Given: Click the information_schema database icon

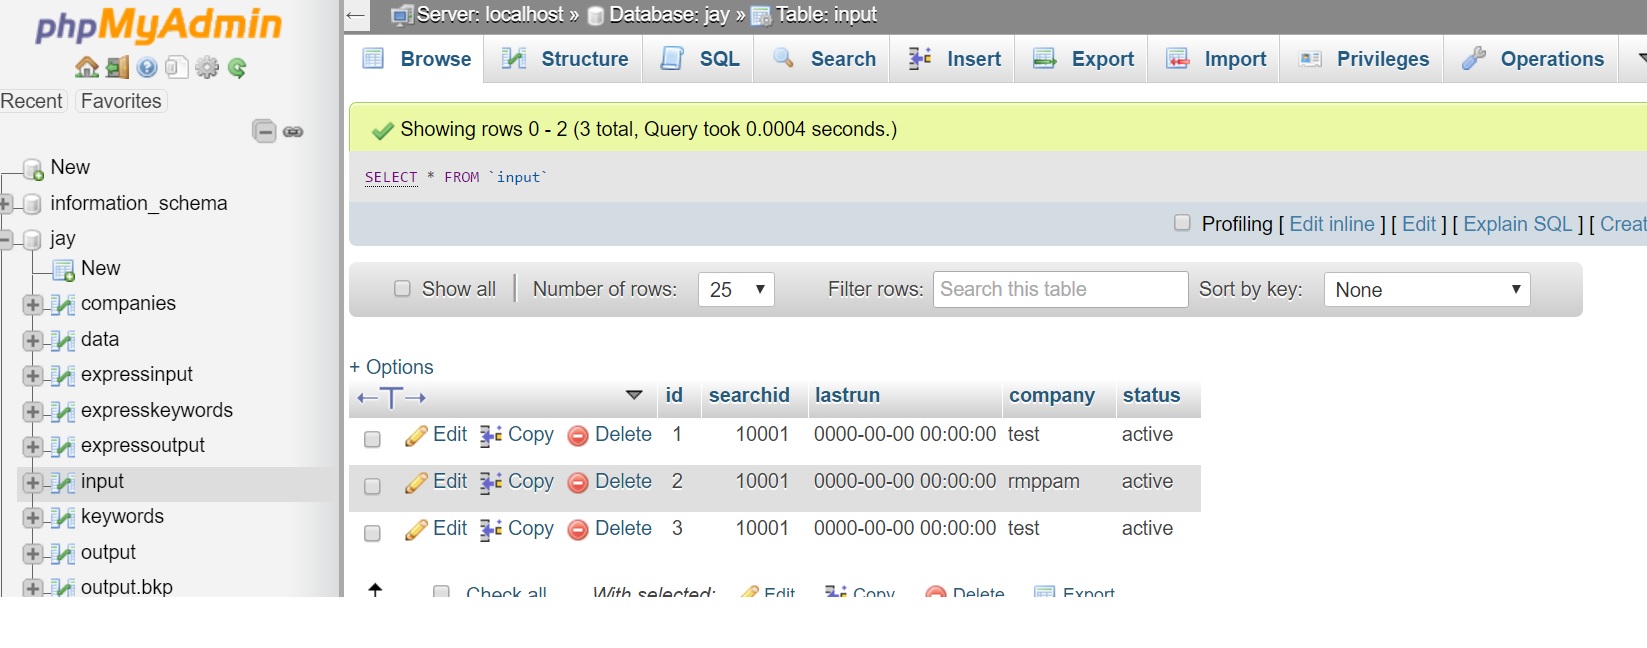Looking at the screenshot, I should (x=33, y=204).
